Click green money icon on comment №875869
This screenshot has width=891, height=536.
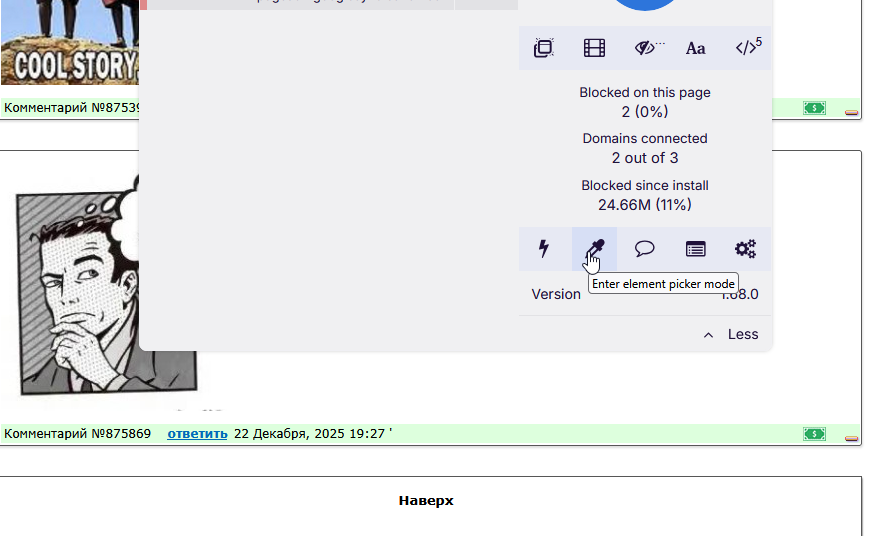click(x=814, y=434)
